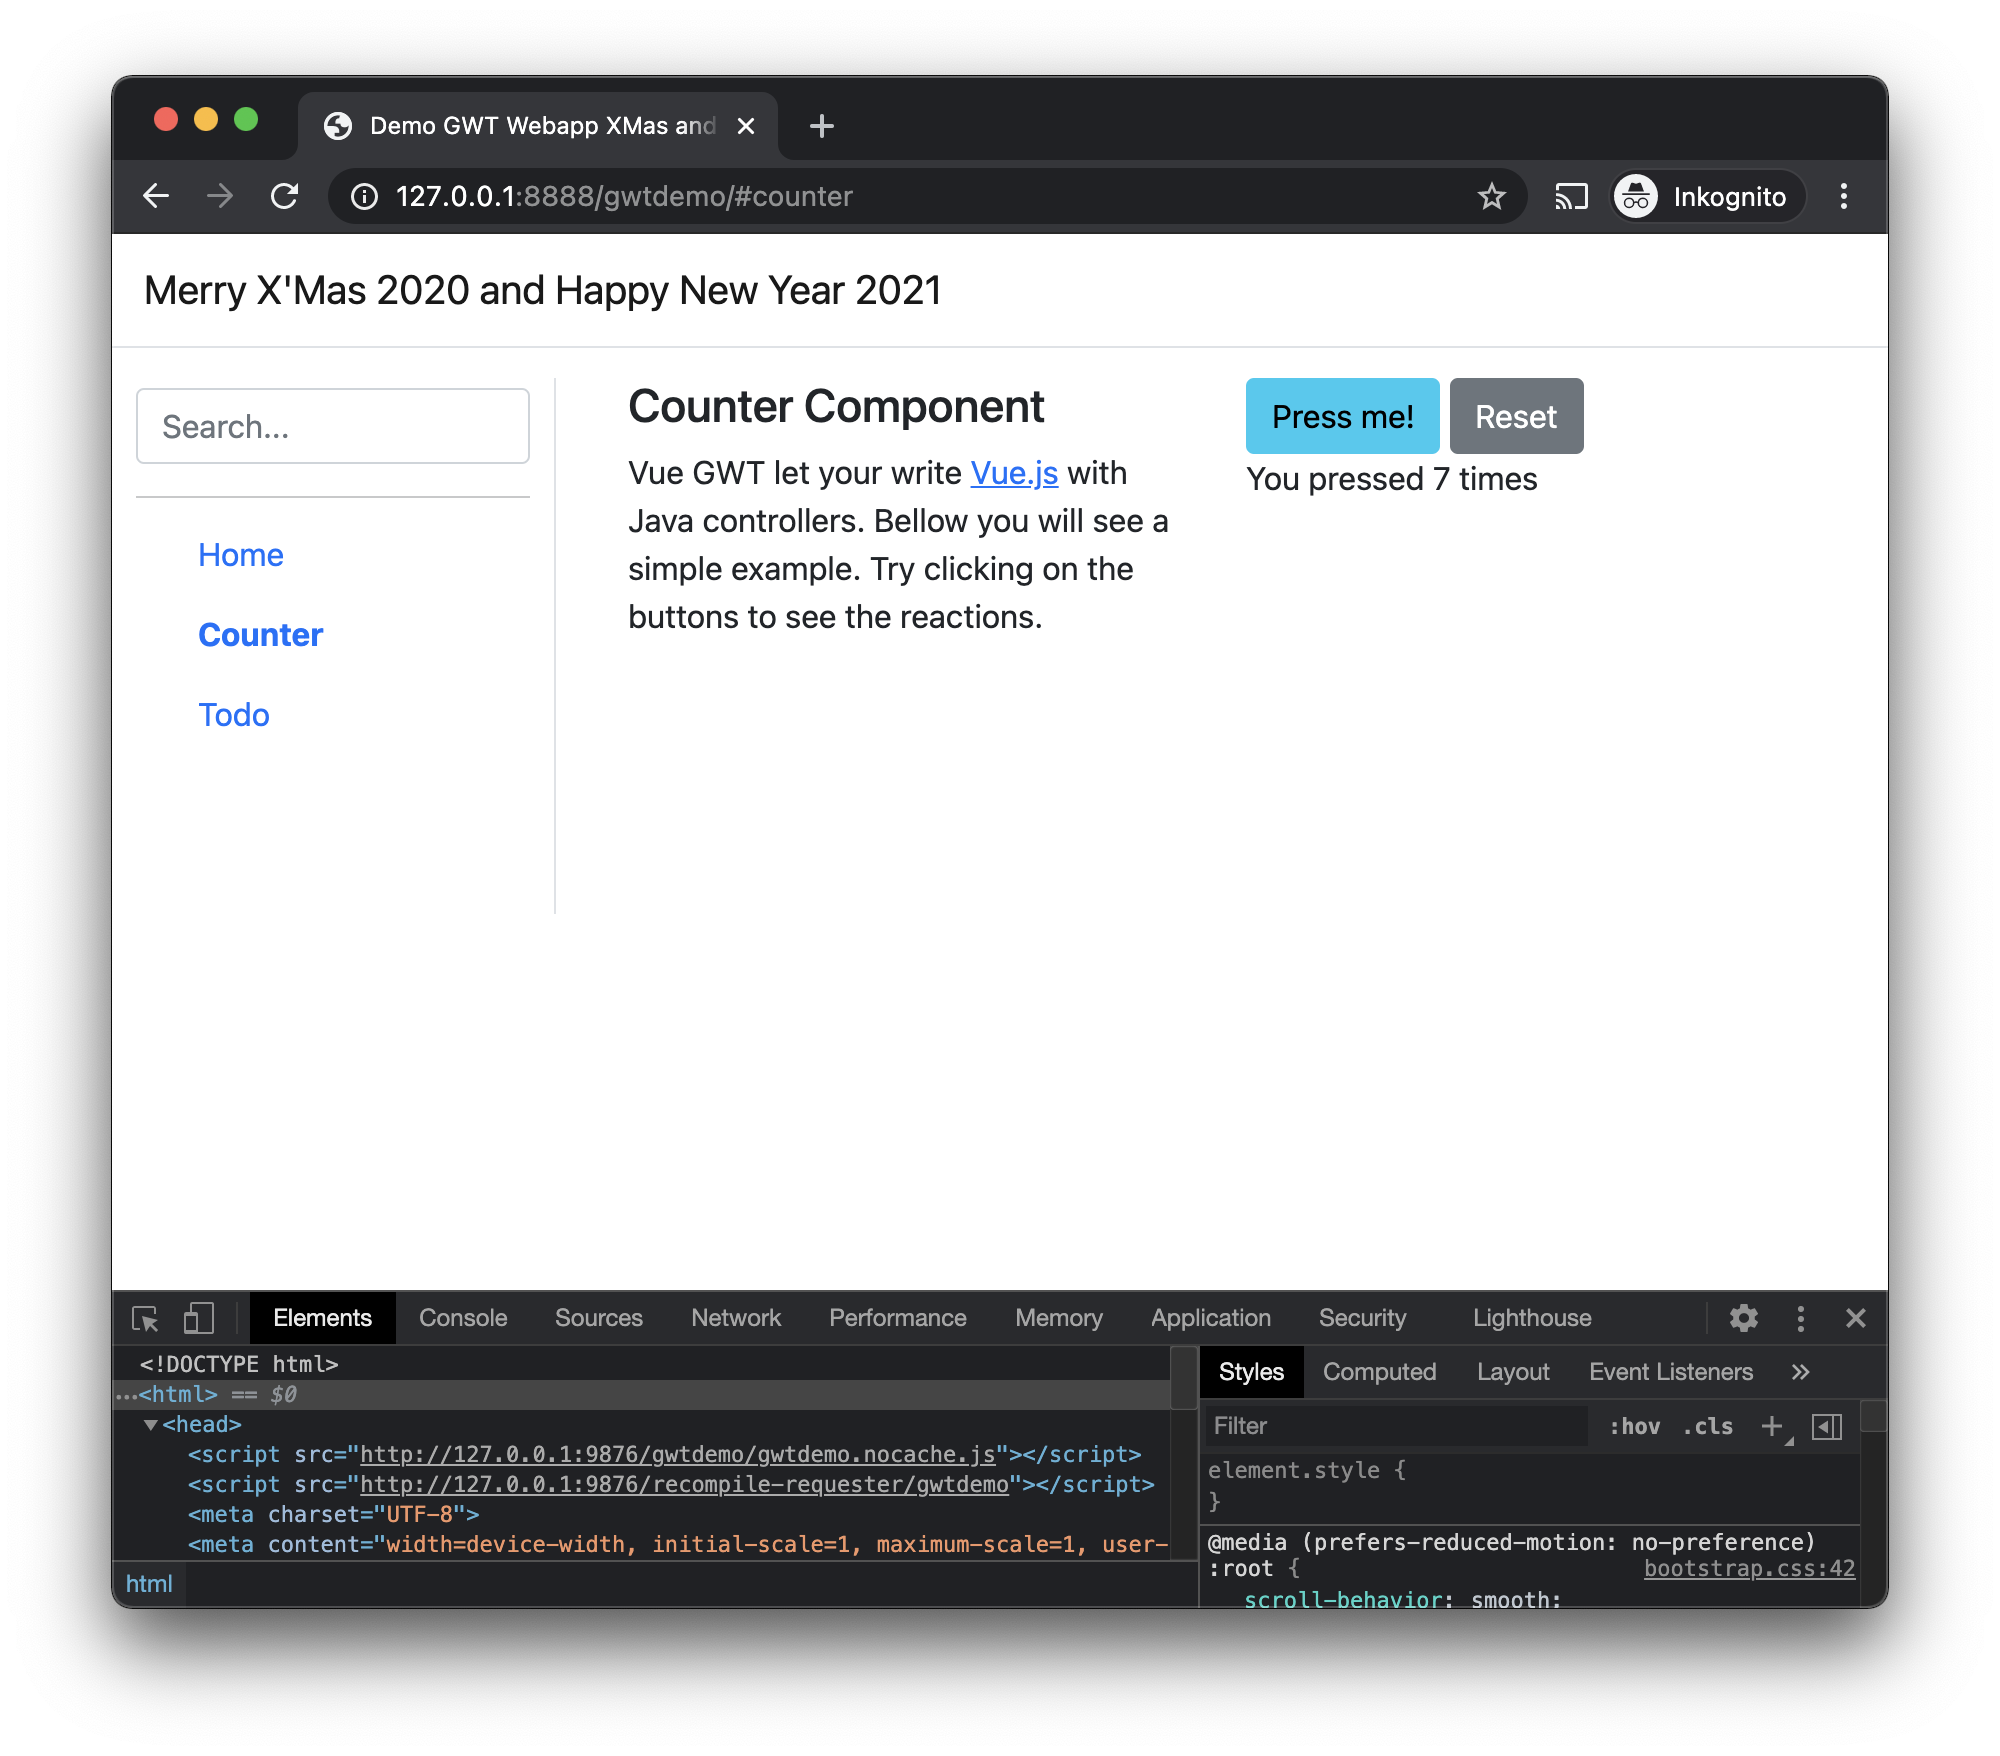
Task: Open the recompile-requester/gwtdemo script link
Action: [684, 1484]
